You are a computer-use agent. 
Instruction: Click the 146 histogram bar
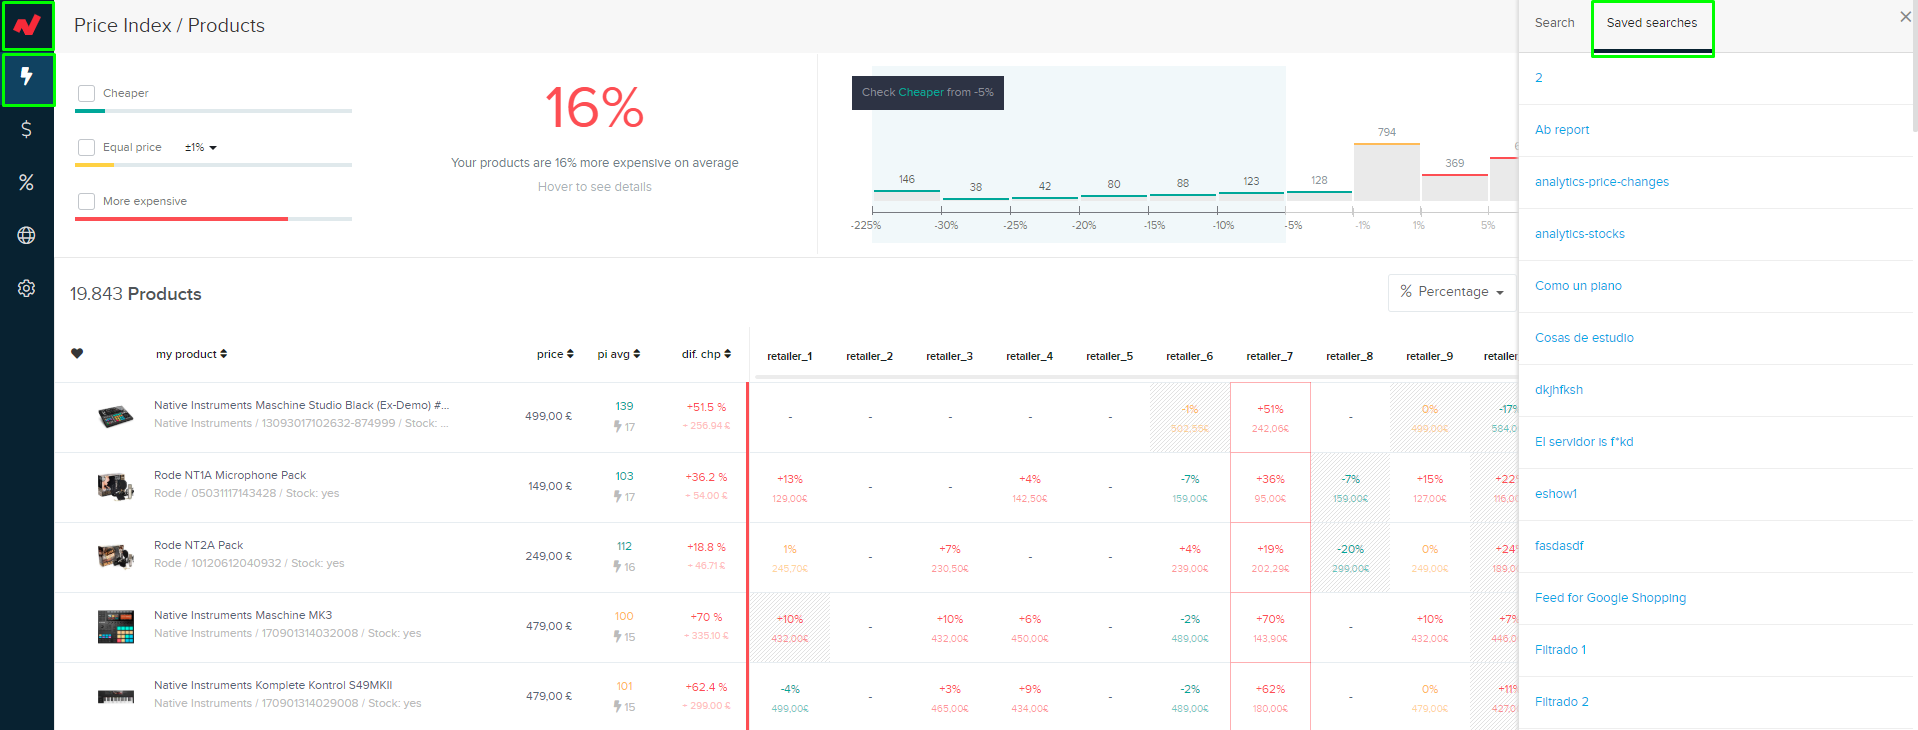(x=906, y=195)
